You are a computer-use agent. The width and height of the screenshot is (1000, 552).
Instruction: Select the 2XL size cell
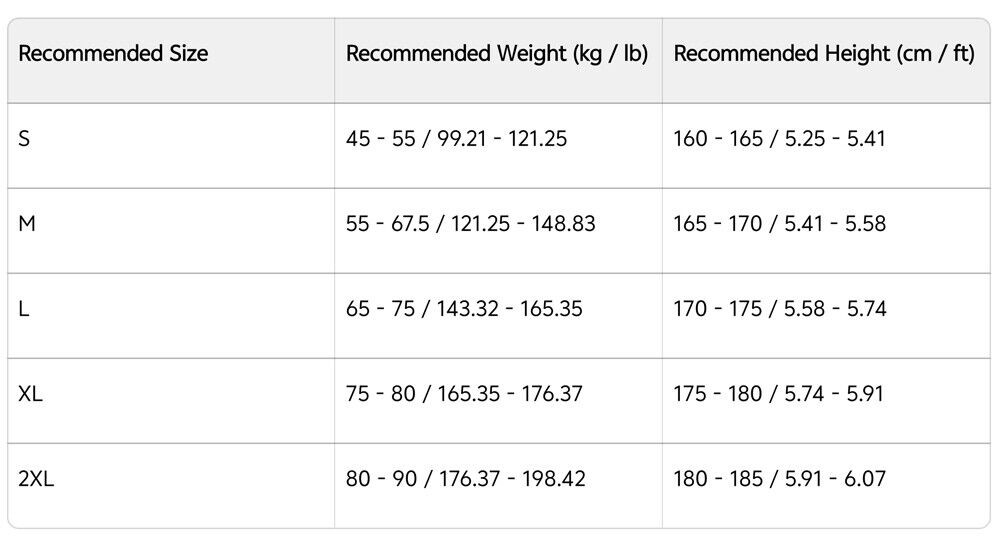[37, 479]
